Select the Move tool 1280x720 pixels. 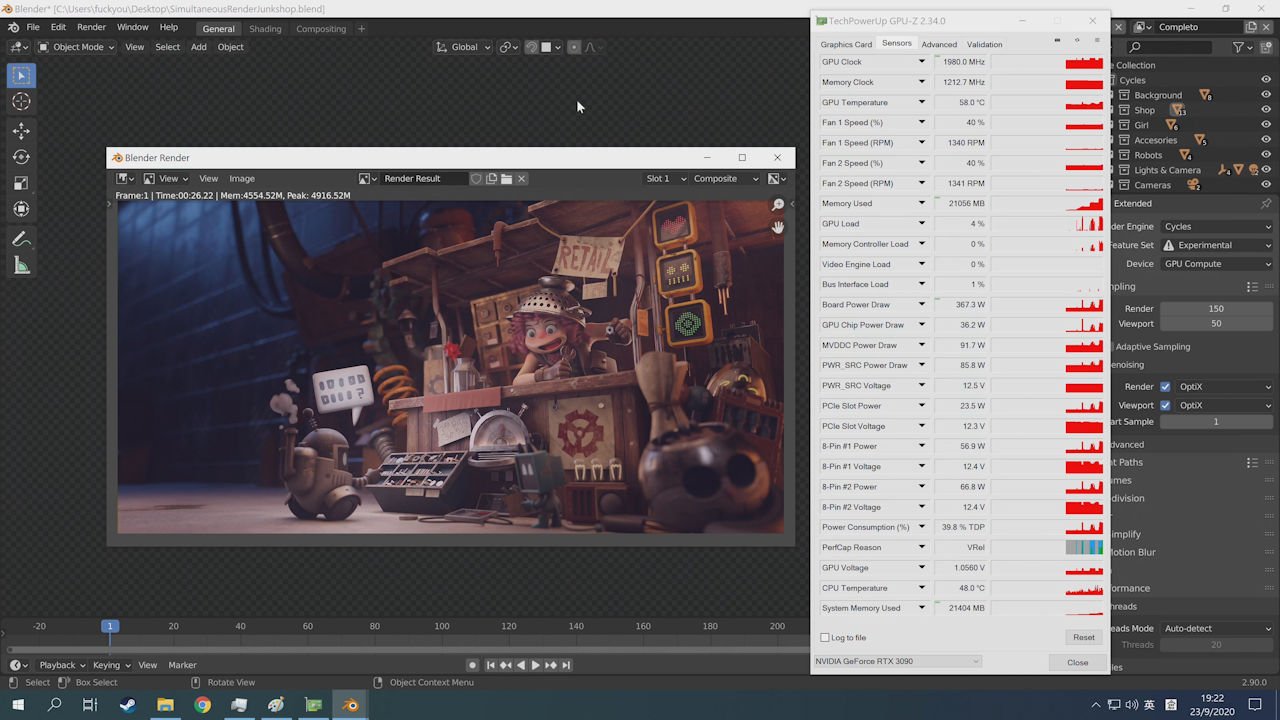21,131
